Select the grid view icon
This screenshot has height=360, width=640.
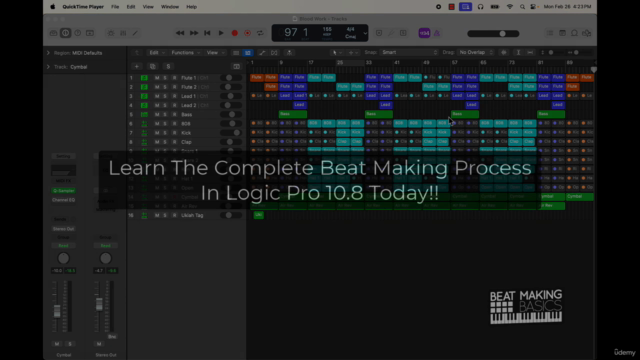[248, 53]
